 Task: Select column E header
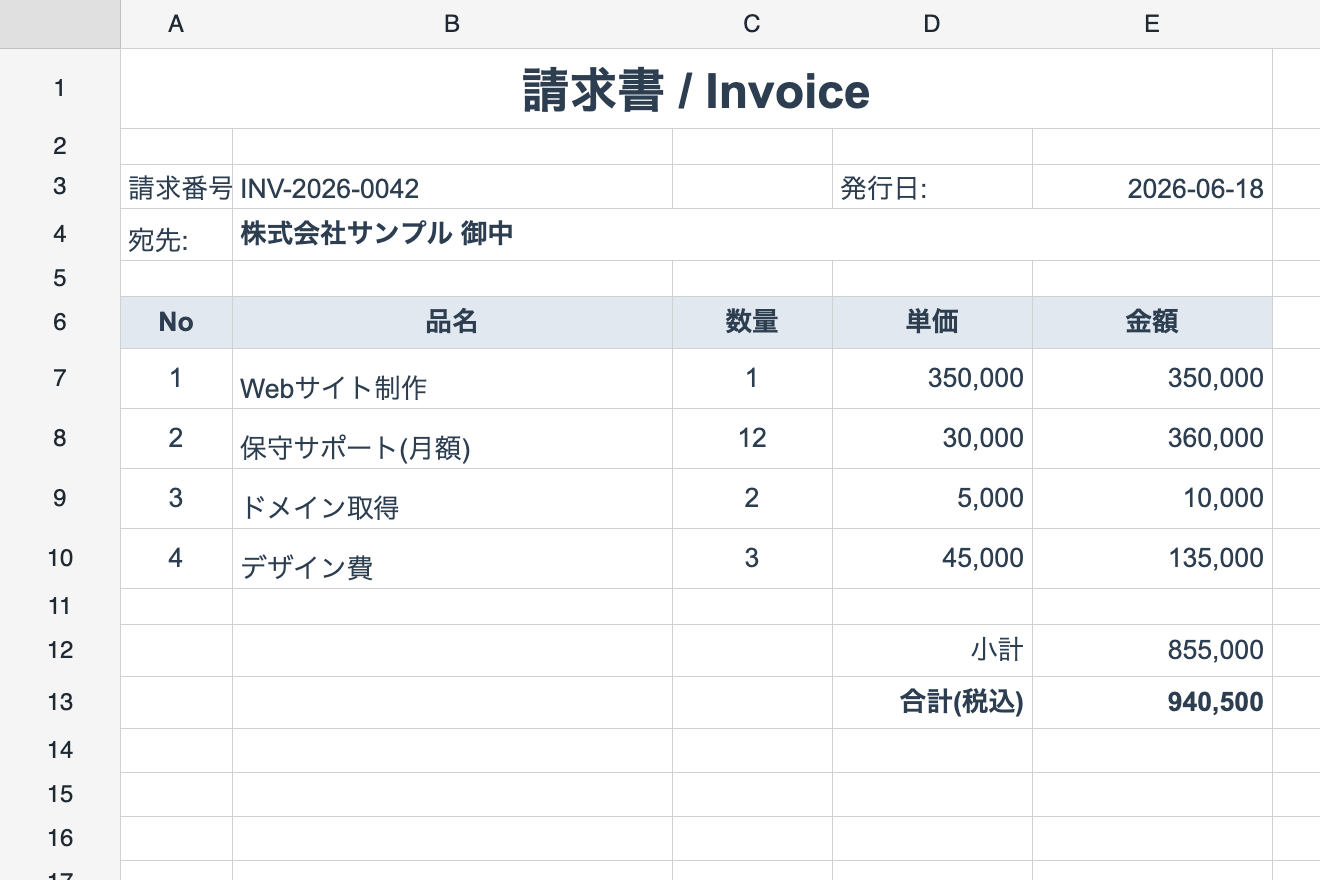(1152, 24)
